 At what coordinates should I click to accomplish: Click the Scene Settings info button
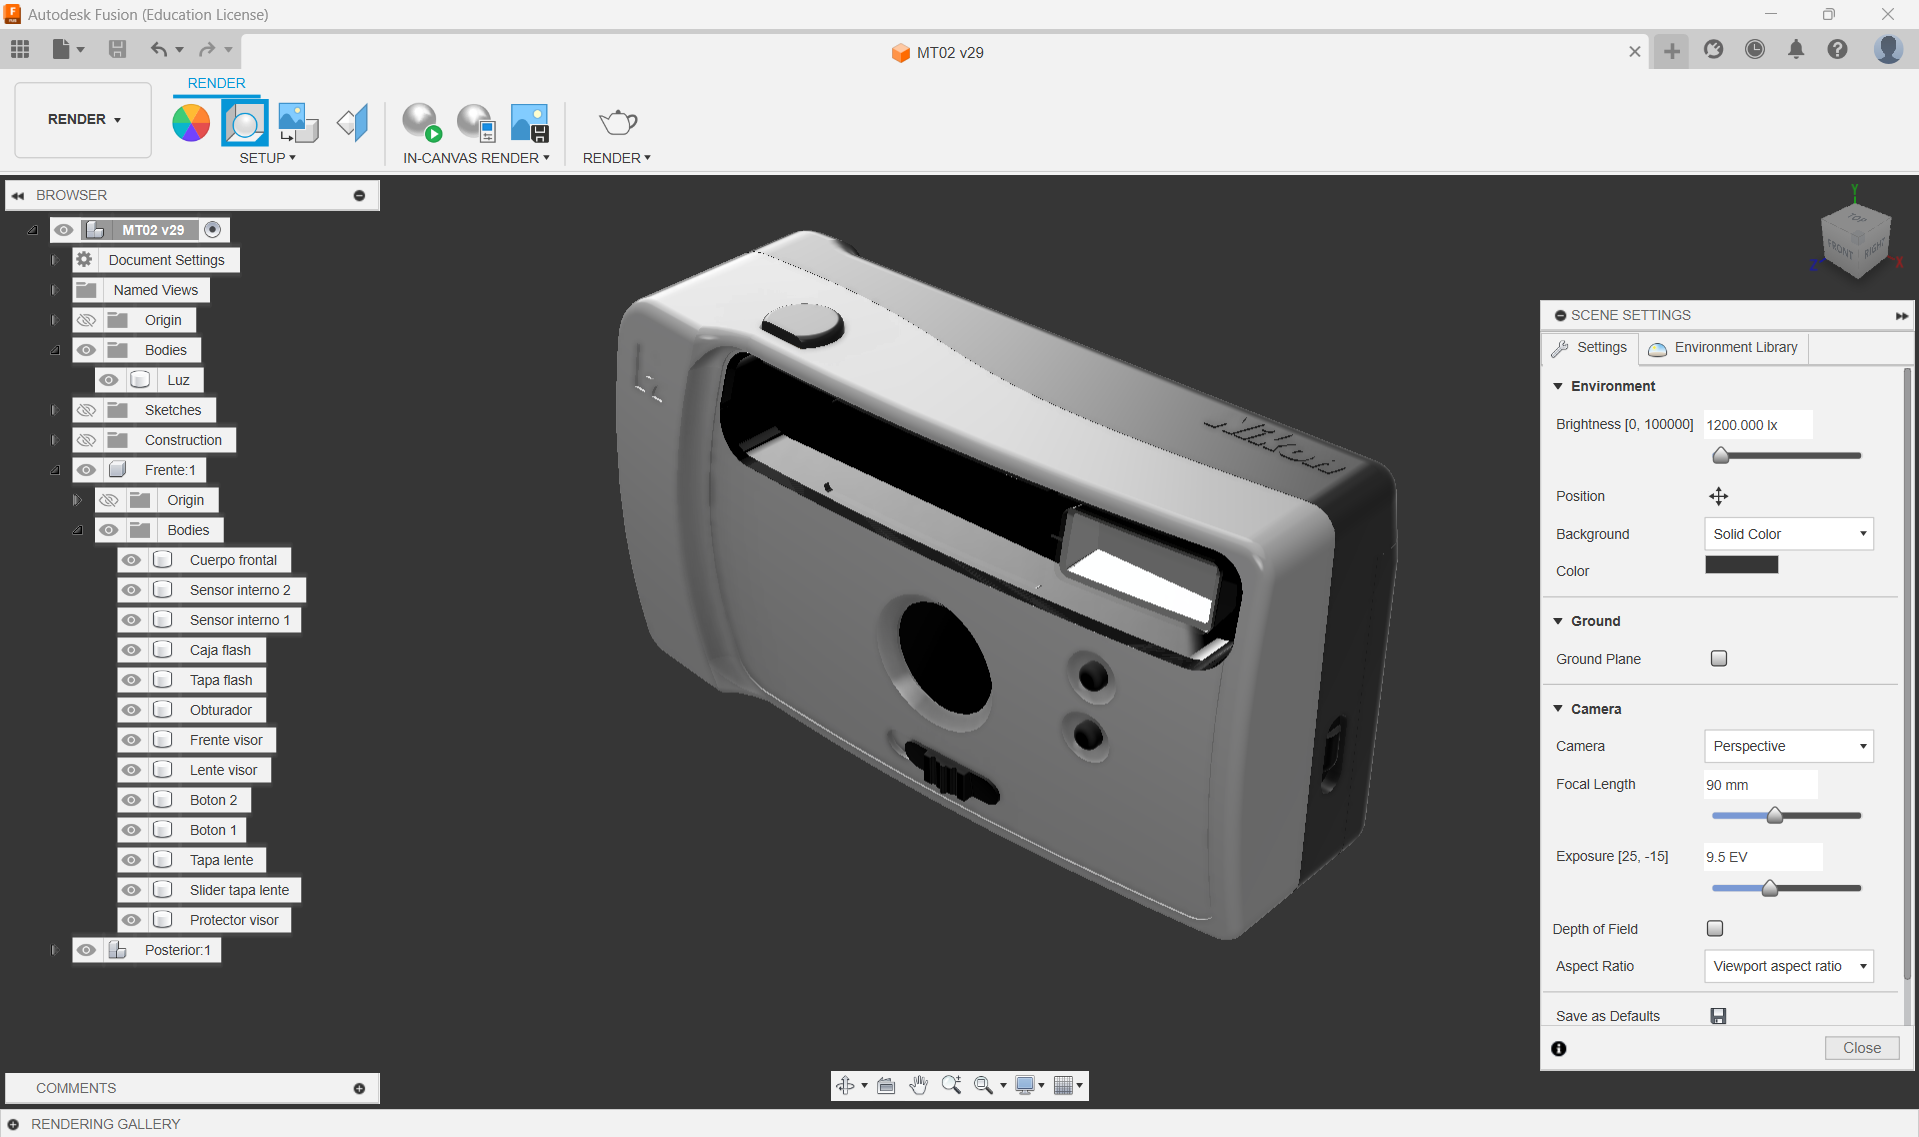tap(1559, 1048)
